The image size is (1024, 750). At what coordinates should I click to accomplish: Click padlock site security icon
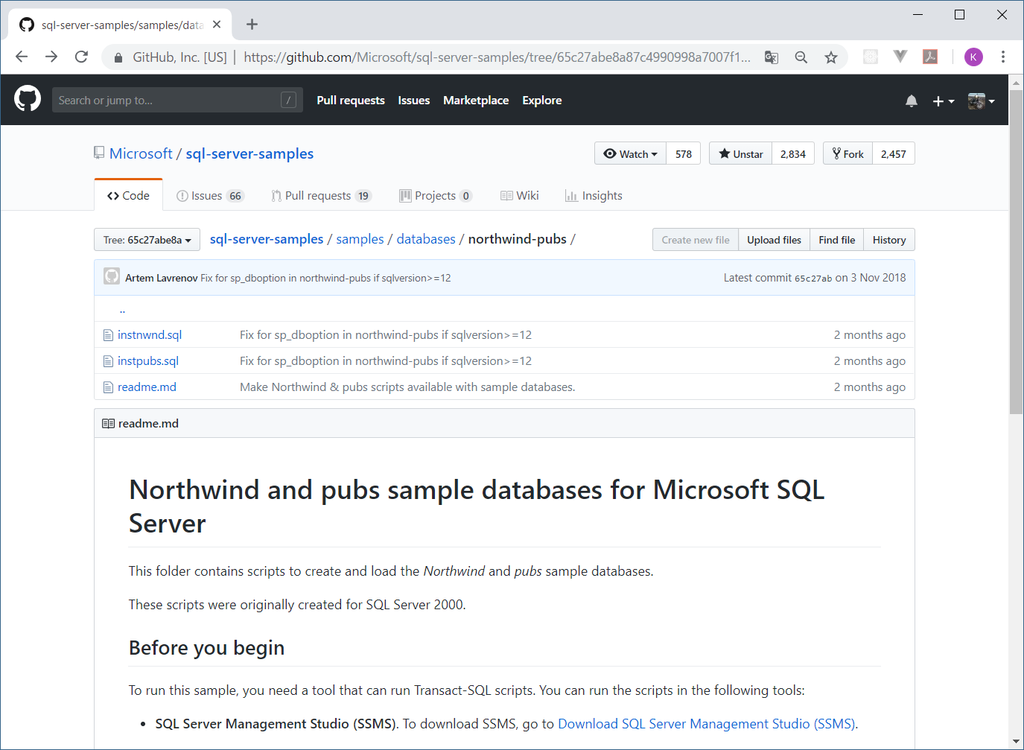pos(118,57)
